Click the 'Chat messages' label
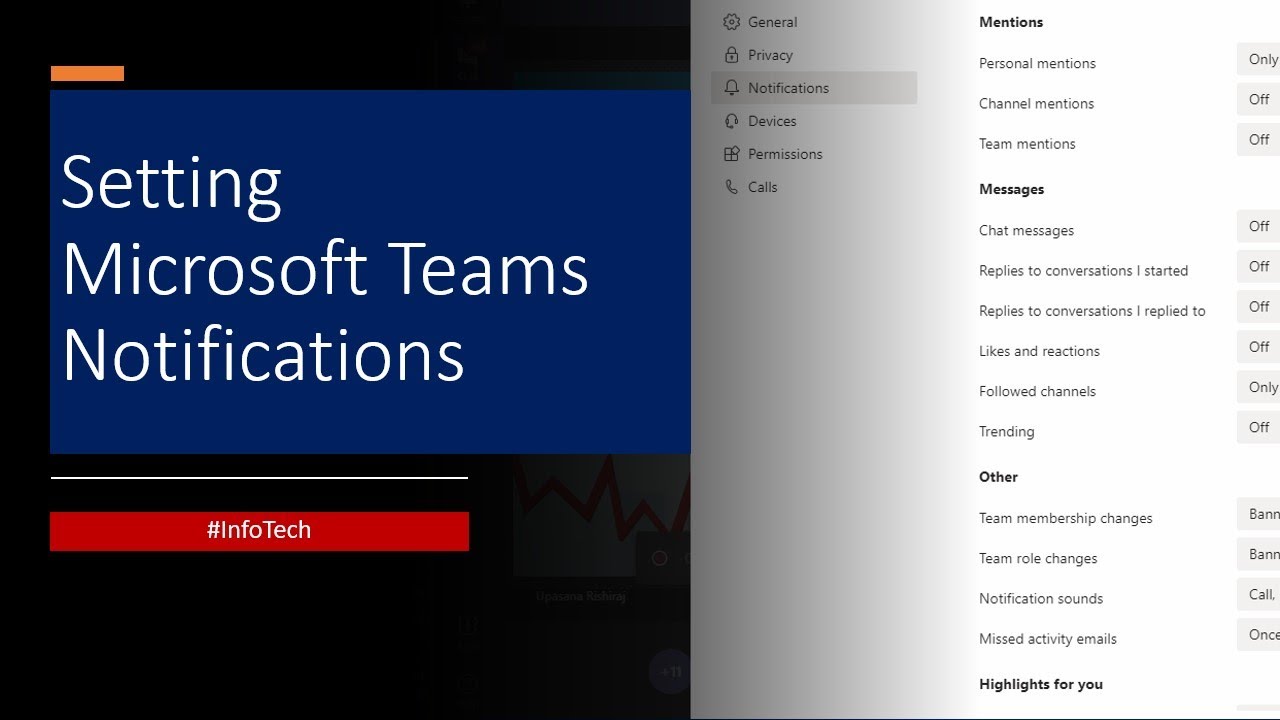The image size is (1280, 720). pyautogui.click(x=1026, y=230)
